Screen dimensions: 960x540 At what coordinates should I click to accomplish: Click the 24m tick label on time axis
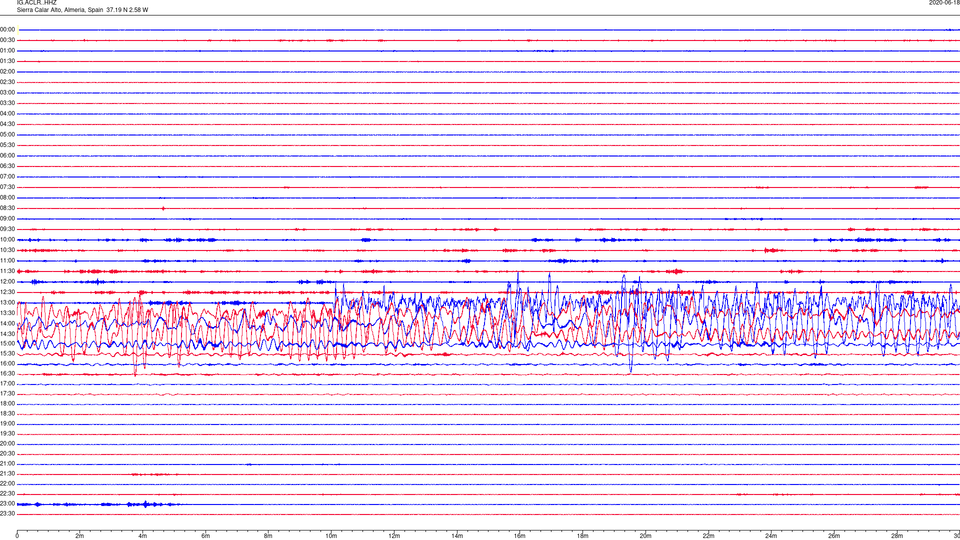tap(771, 536)
